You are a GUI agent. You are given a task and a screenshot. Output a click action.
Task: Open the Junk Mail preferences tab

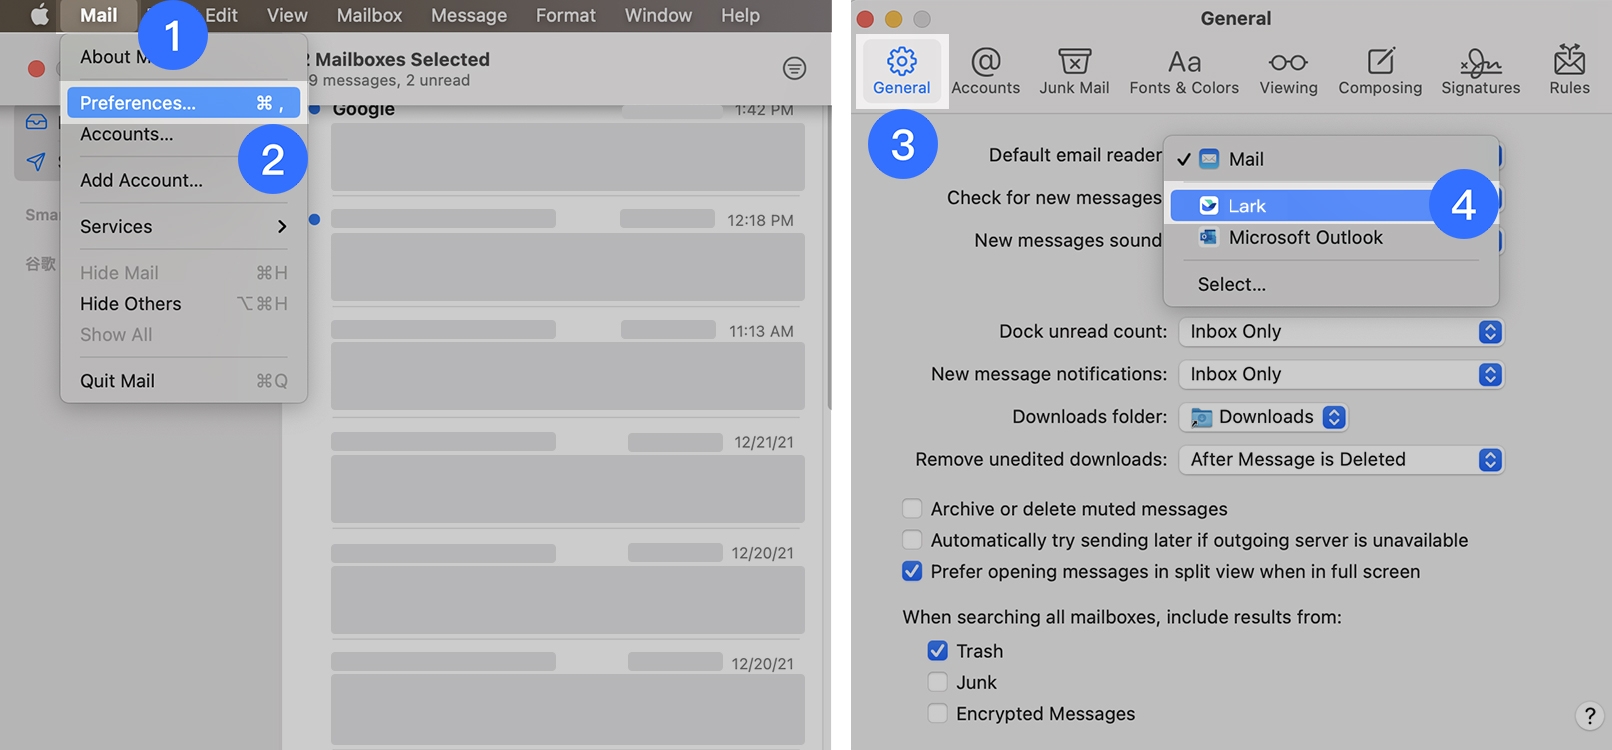(1074, 71)
